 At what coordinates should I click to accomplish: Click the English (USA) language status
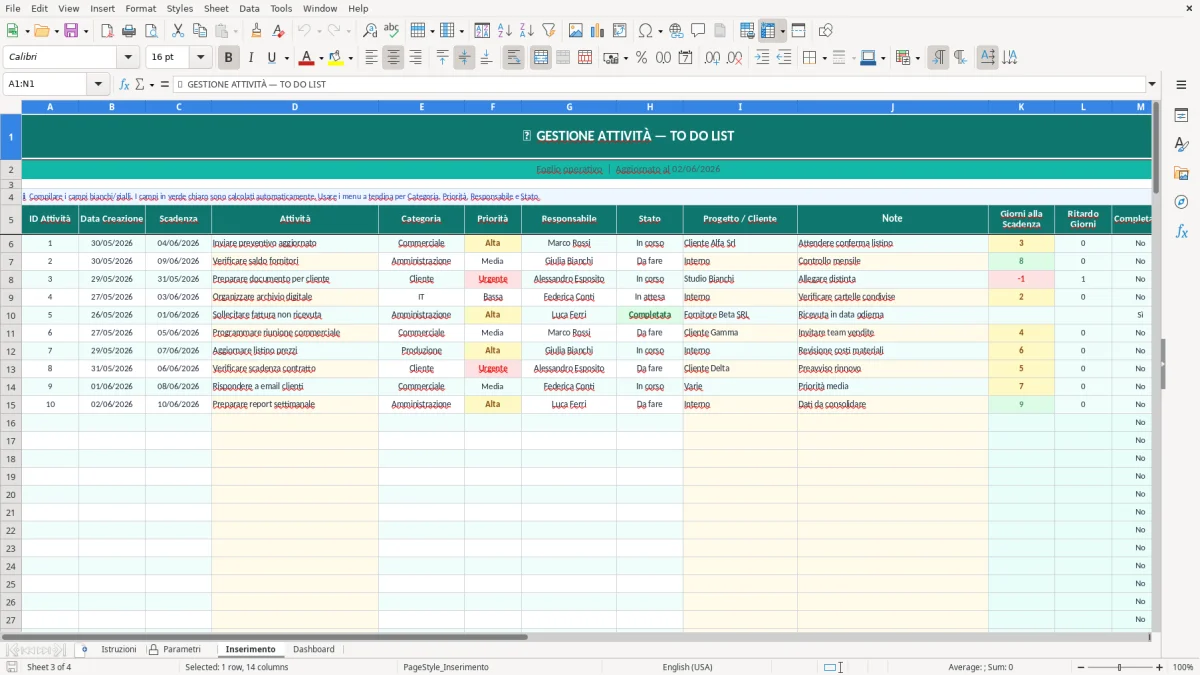coord(687,667)
